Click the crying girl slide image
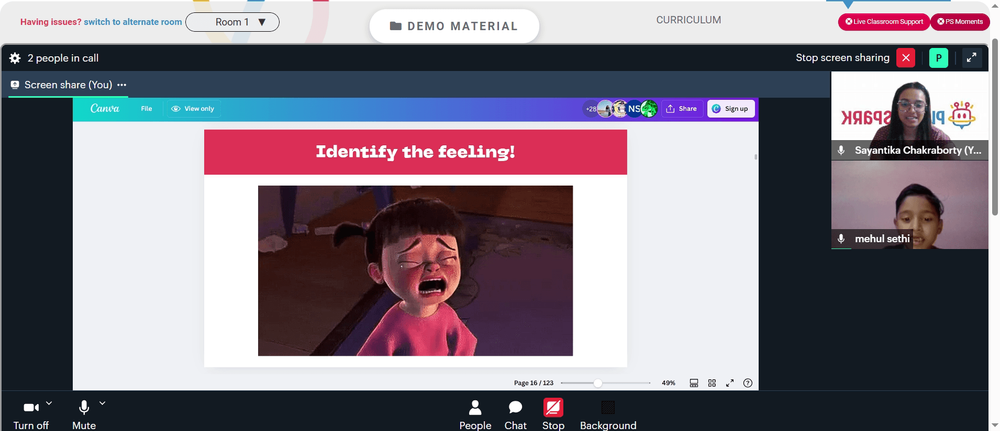Screen dimensions: 1000x431 [x=415, y=270]
